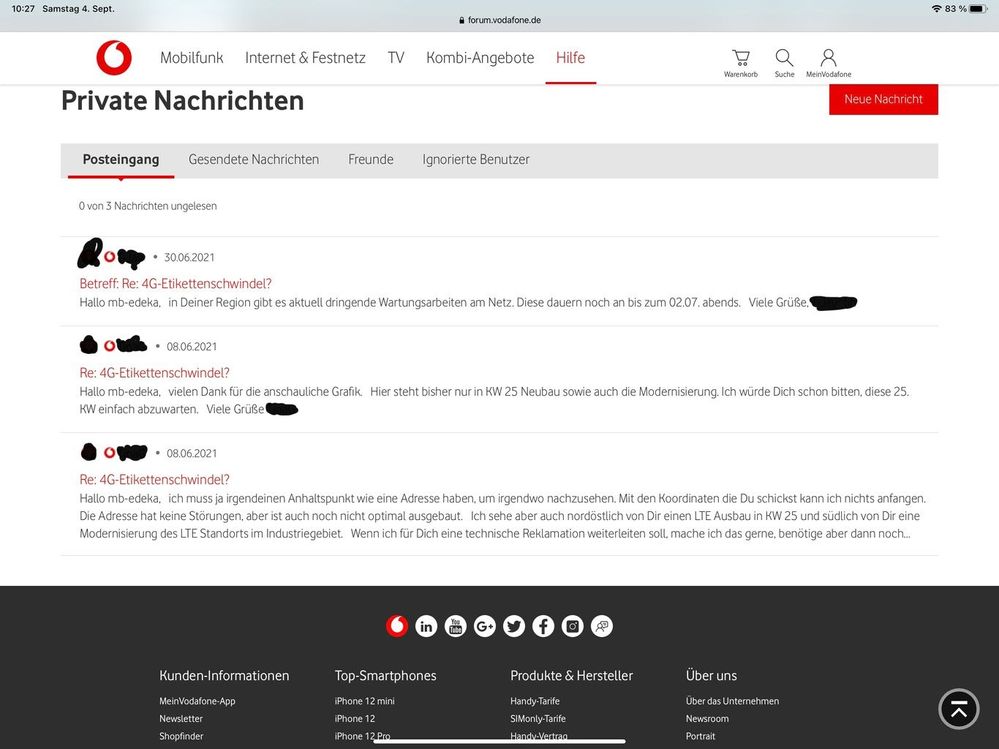Viewport: 999px width, 749px height.
Task: Open the Kombi-Angebote menu
Action: [480, 58]
